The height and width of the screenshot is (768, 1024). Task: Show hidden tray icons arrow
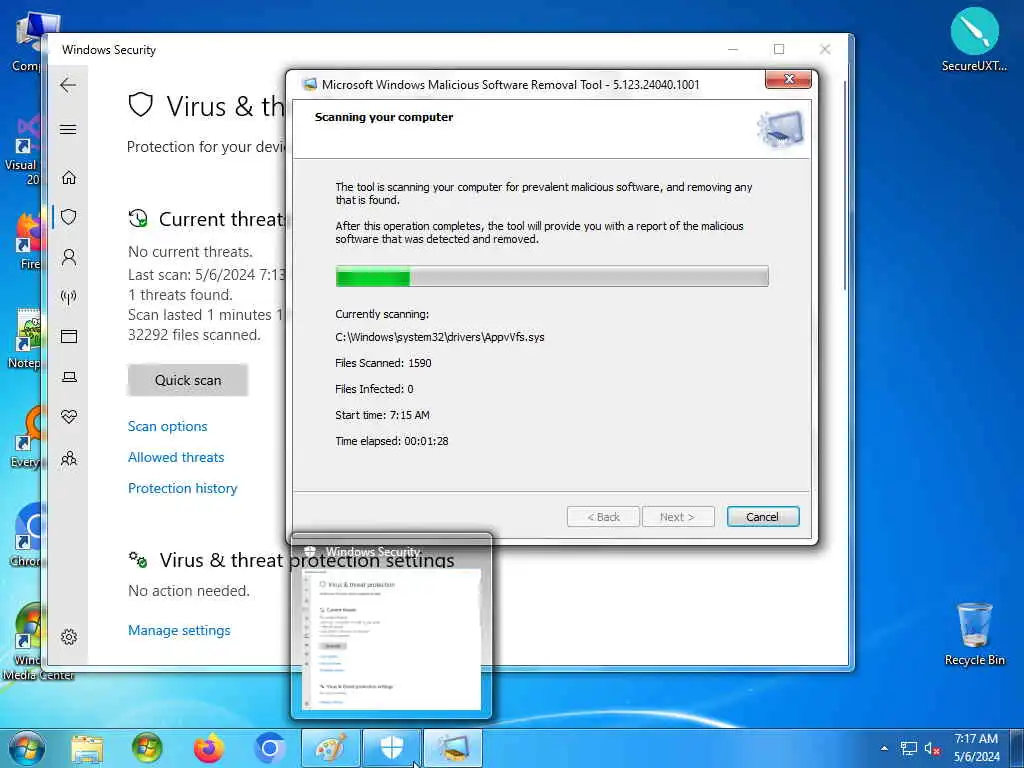click(884, 748)
